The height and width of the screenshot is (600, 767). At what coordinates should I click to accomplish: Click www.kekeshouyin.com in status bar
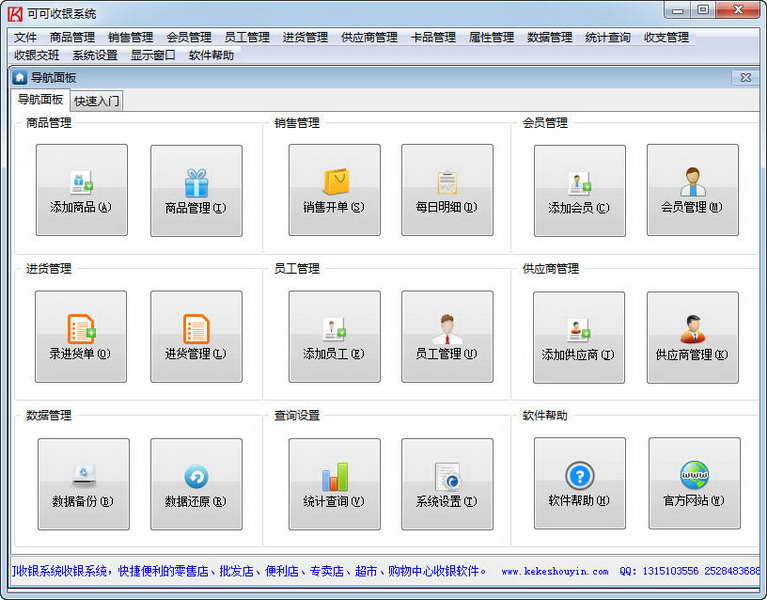coord(555,571)
